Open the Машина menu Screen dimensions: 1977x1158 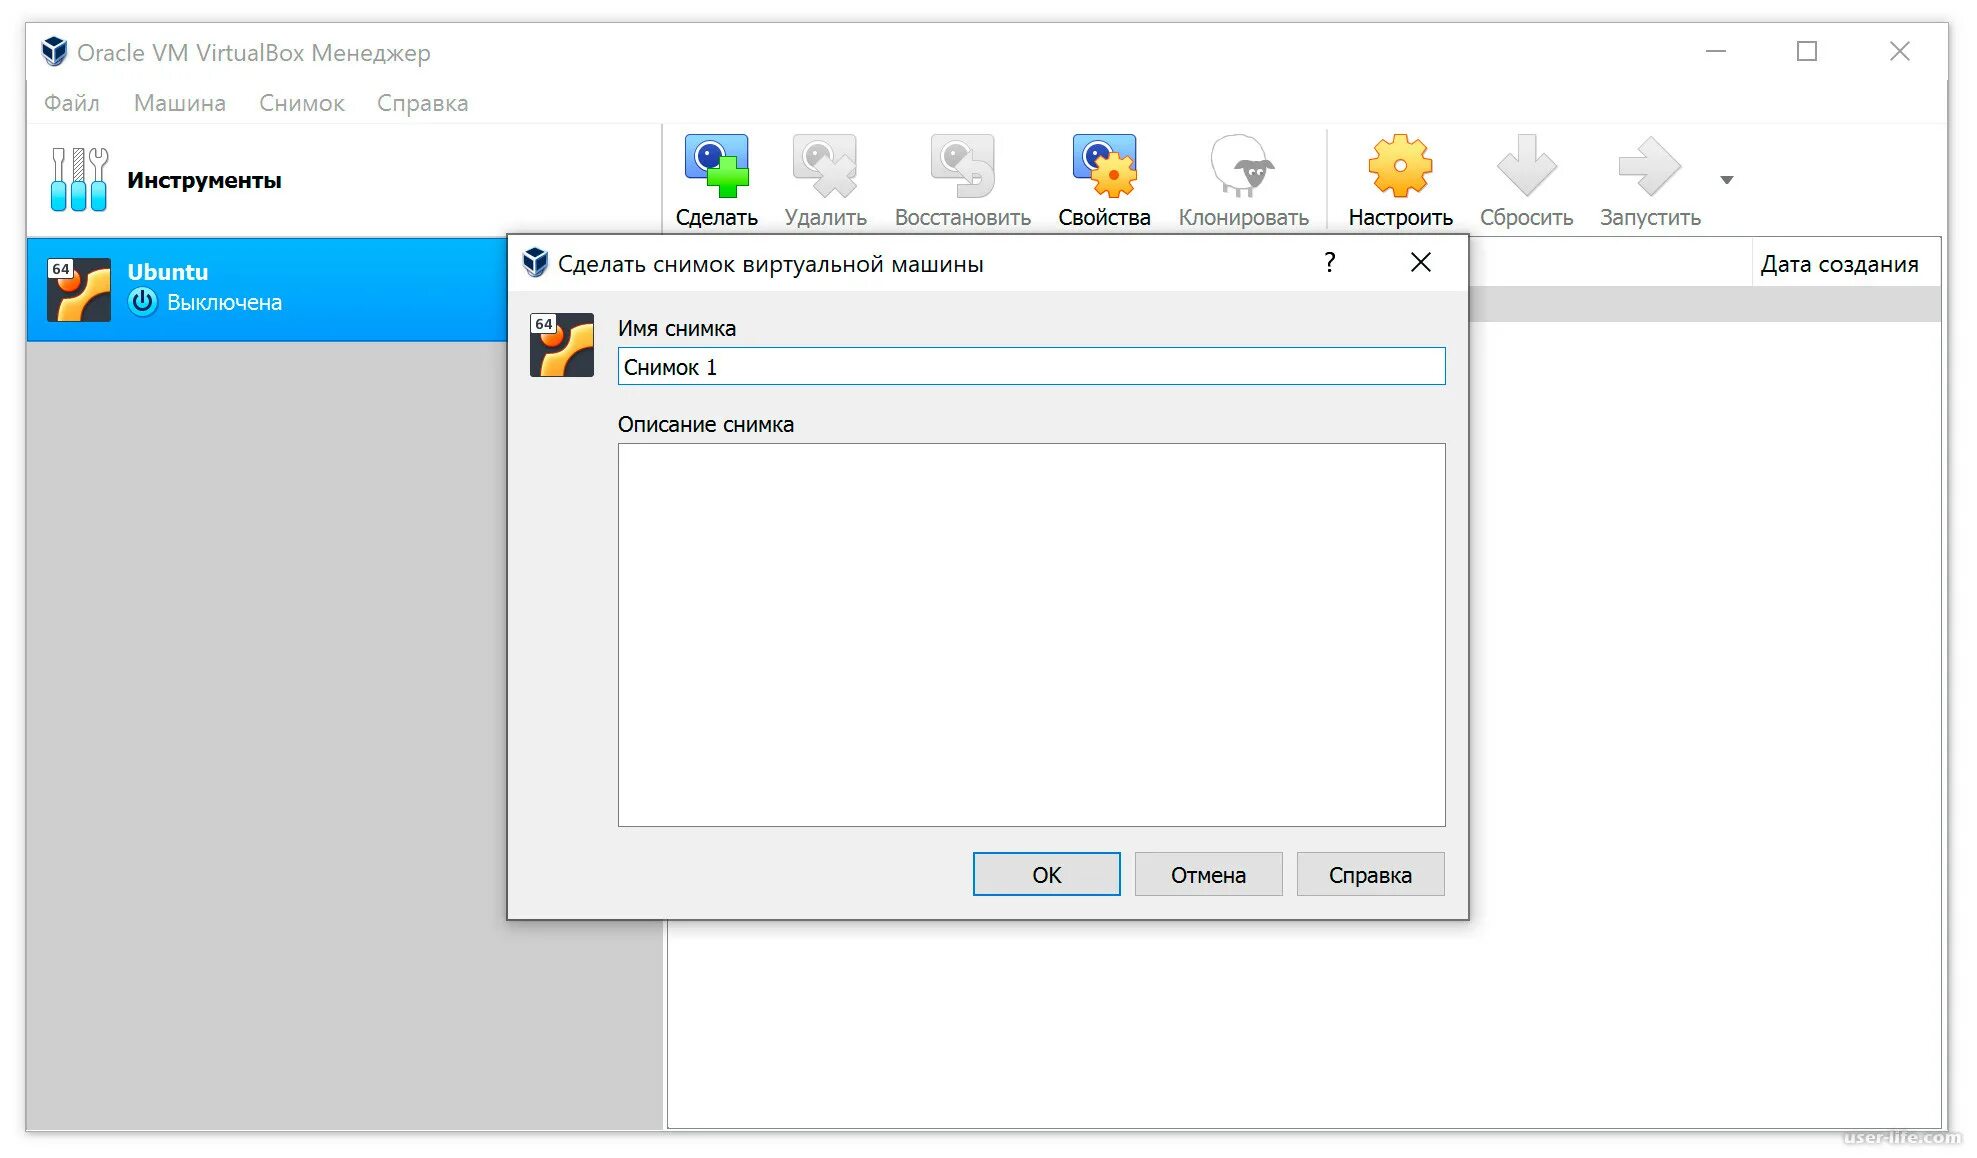(180, 103)
